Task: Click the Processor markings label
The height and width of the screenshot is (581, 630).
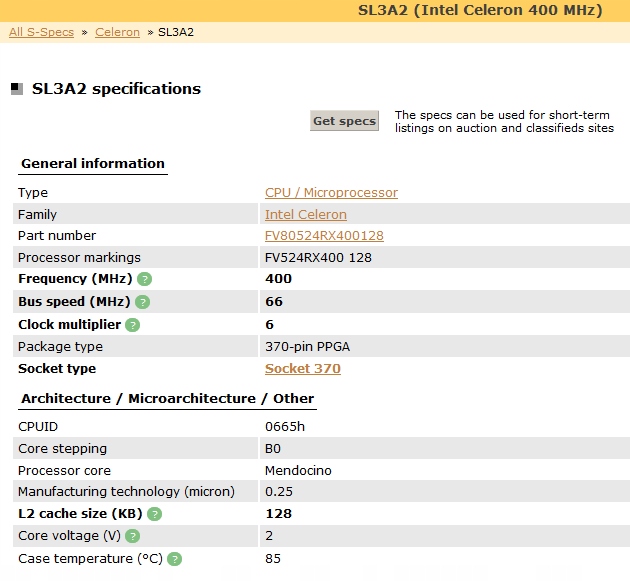Action: [x=80, y=258]
